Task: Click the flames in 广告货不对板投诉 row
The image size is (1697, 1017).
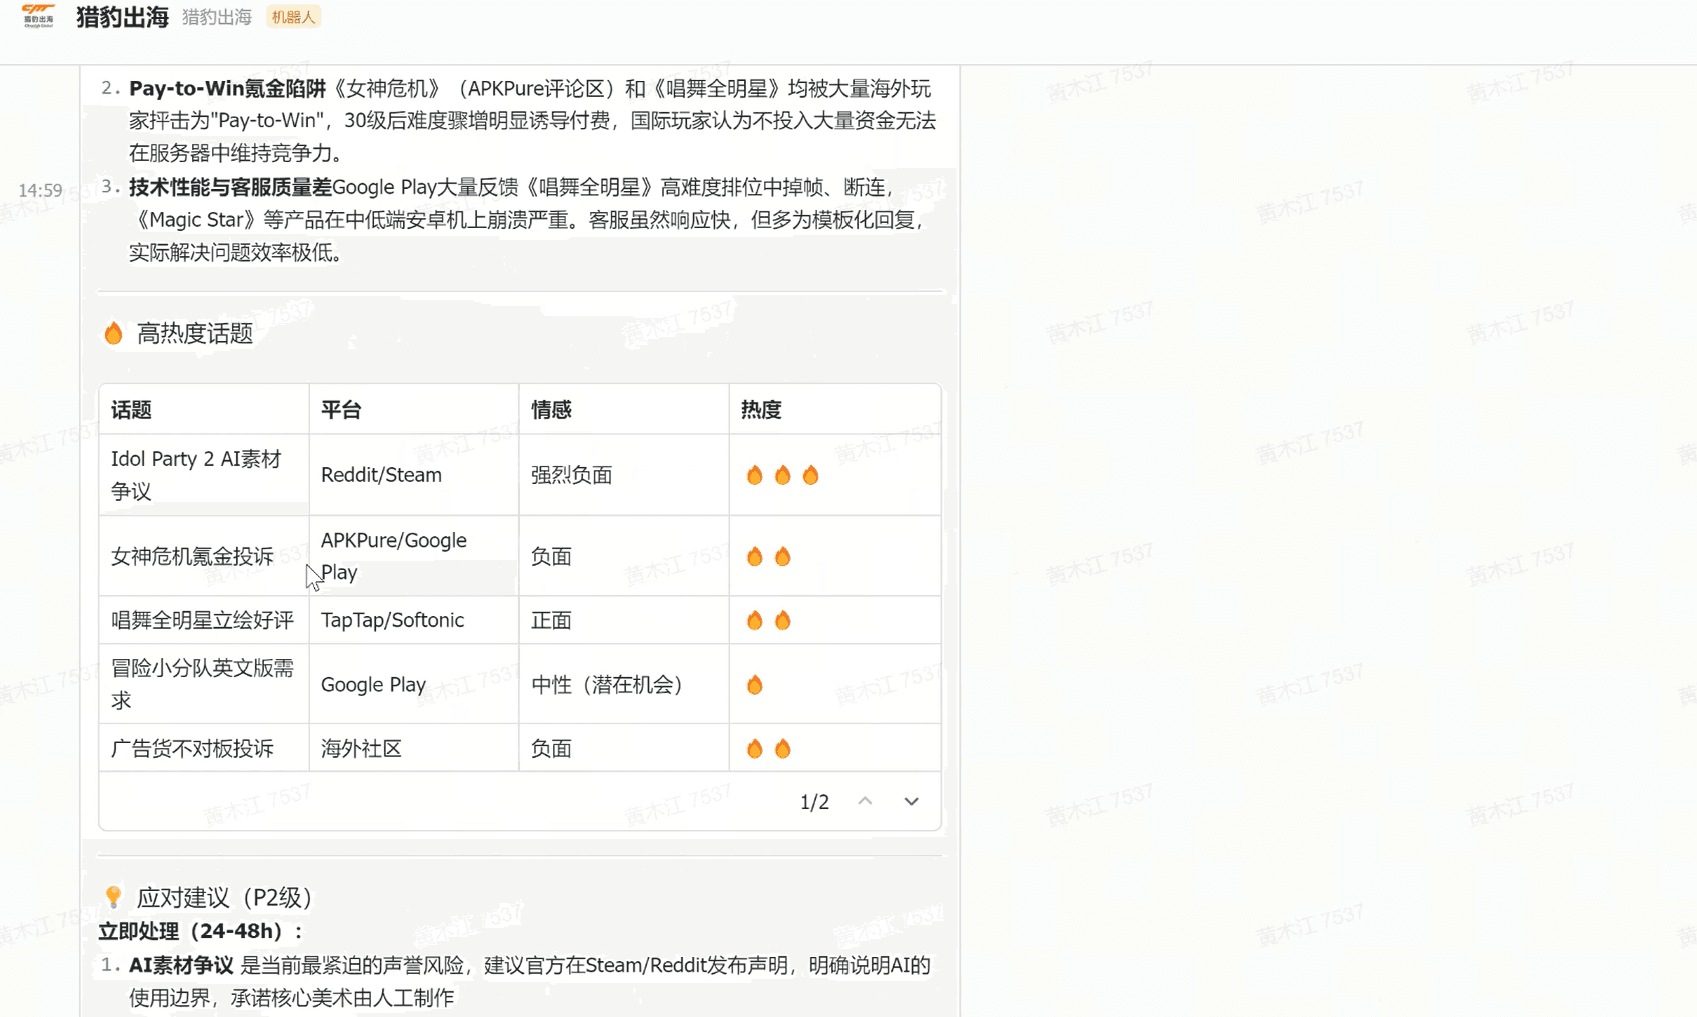Action: (x=768, y=748)
